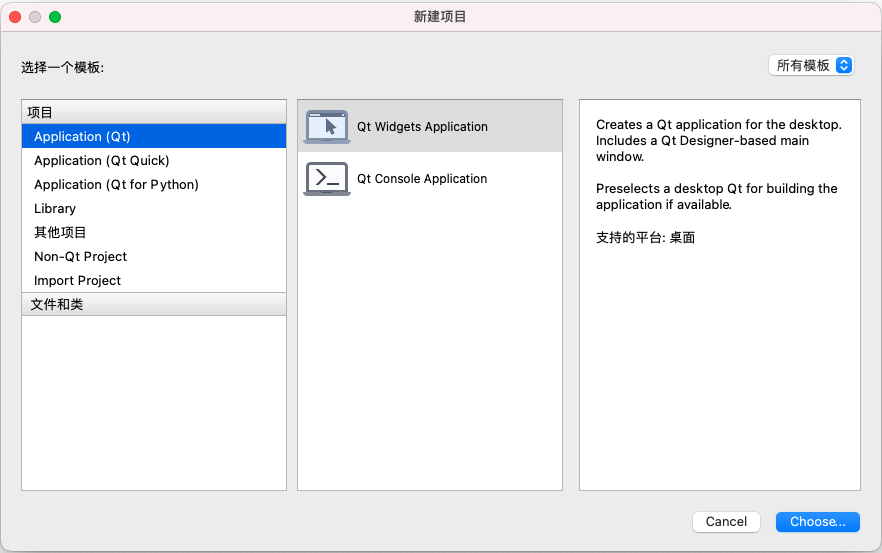Pick the Import Project category
Viewport: 882px width, 553px height.
point(154,280)
